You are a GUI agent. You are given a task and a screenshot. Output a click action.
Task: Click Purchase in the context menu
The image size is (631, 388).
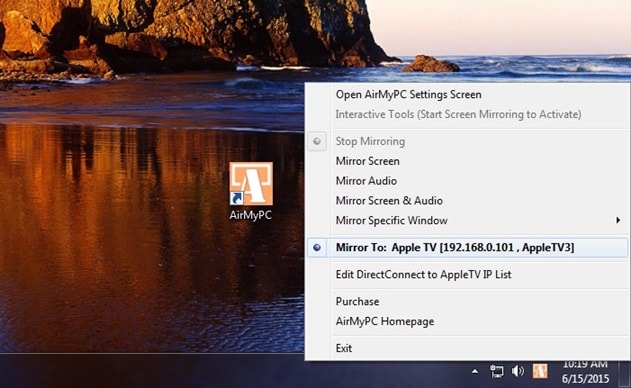click(x=357, y=301)
